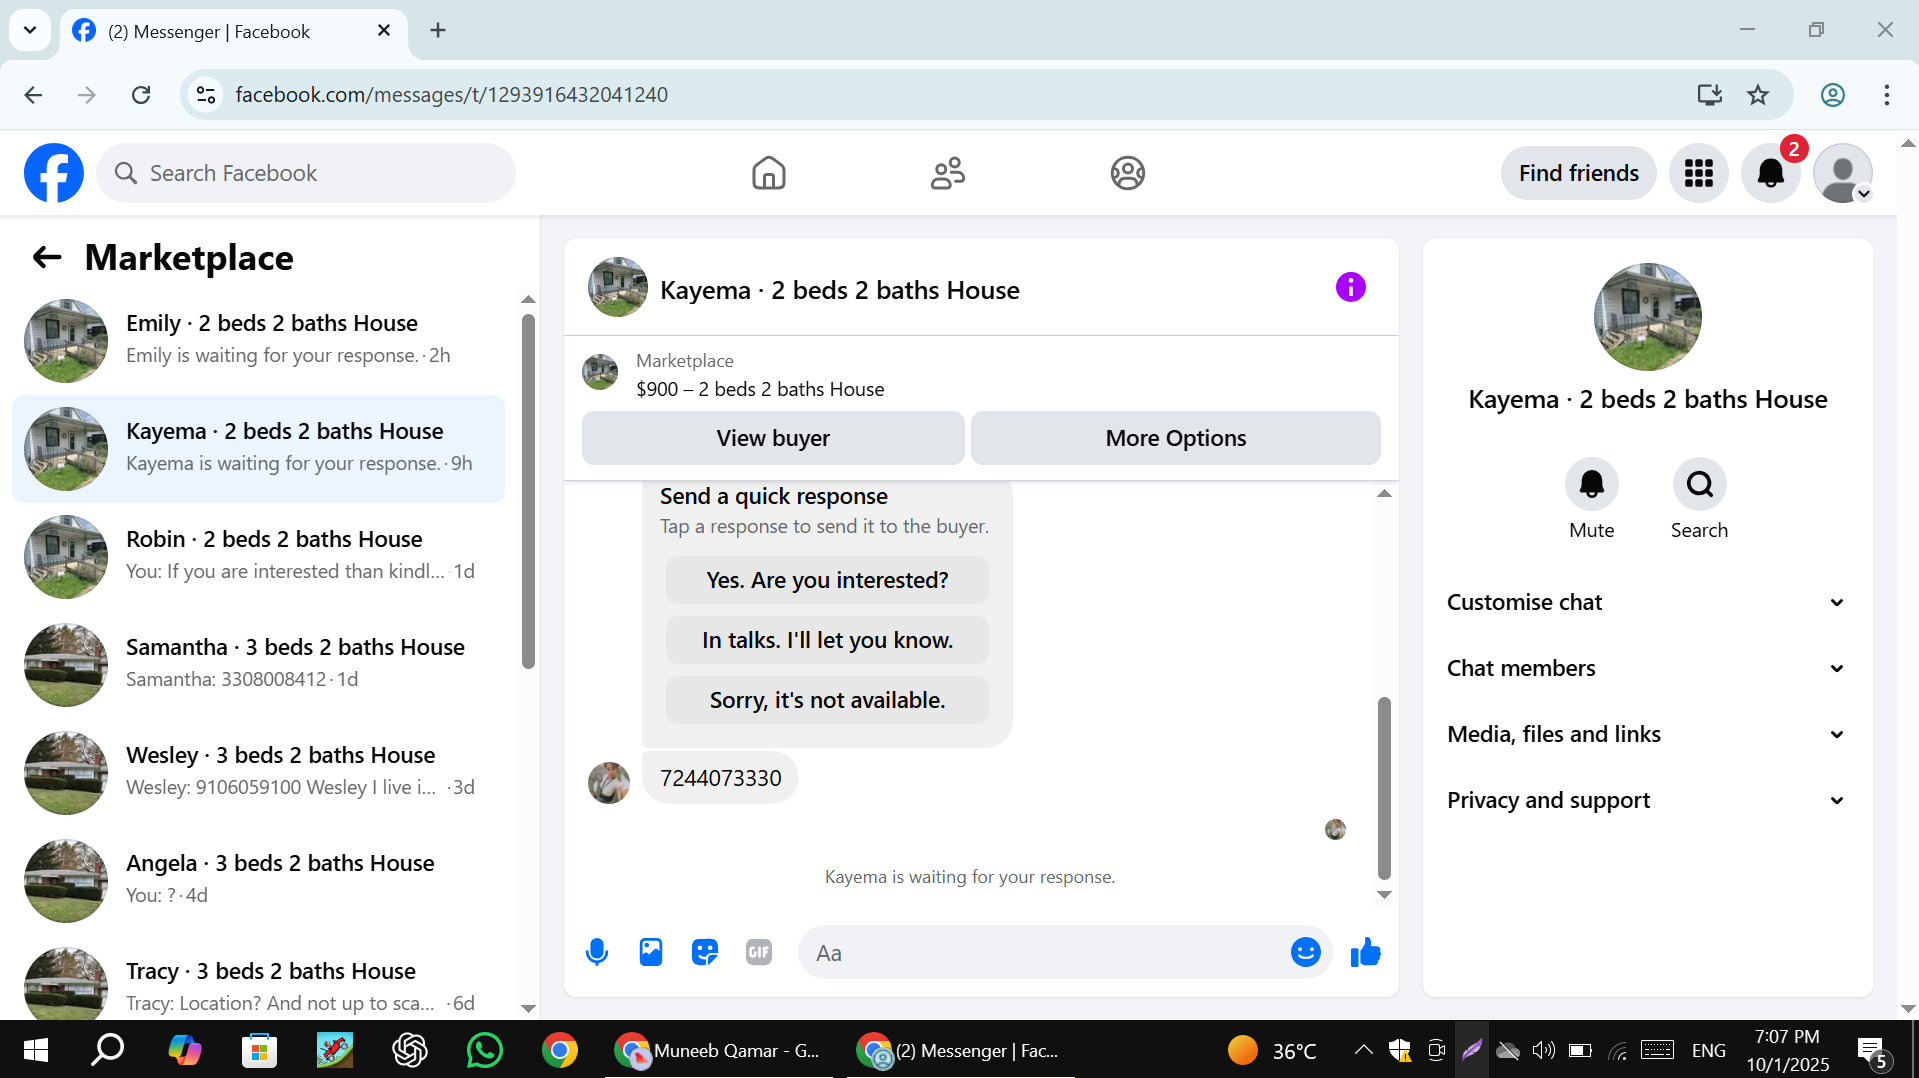The image size is (1919, 1078).
Task: Install app icon in address bar
Action: click(1709, 95)
